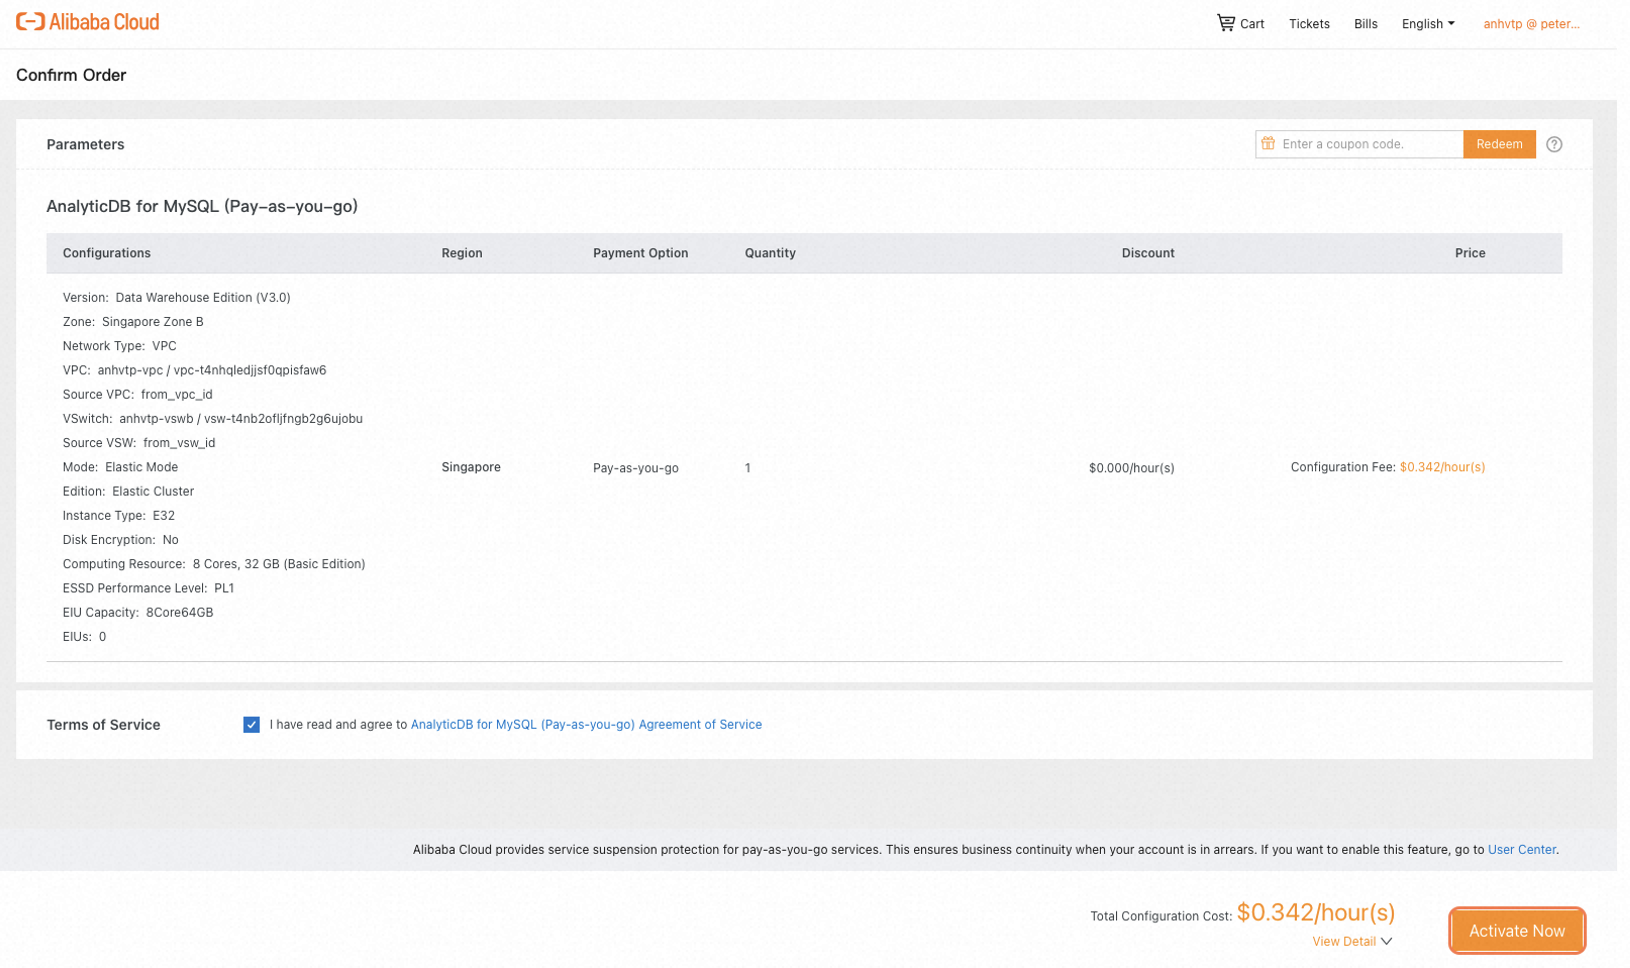Viewport: 1630px width, 968px height.
Task: Click the Alibaba Cloud logo
Action: (88, 22)
